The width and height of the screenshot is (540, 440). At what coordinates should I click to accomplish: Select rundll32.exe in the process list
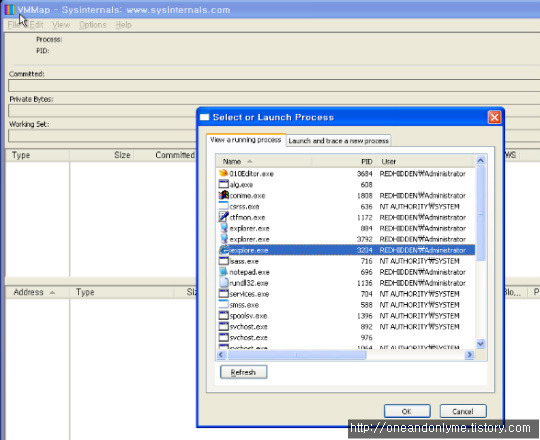(249, 283)
